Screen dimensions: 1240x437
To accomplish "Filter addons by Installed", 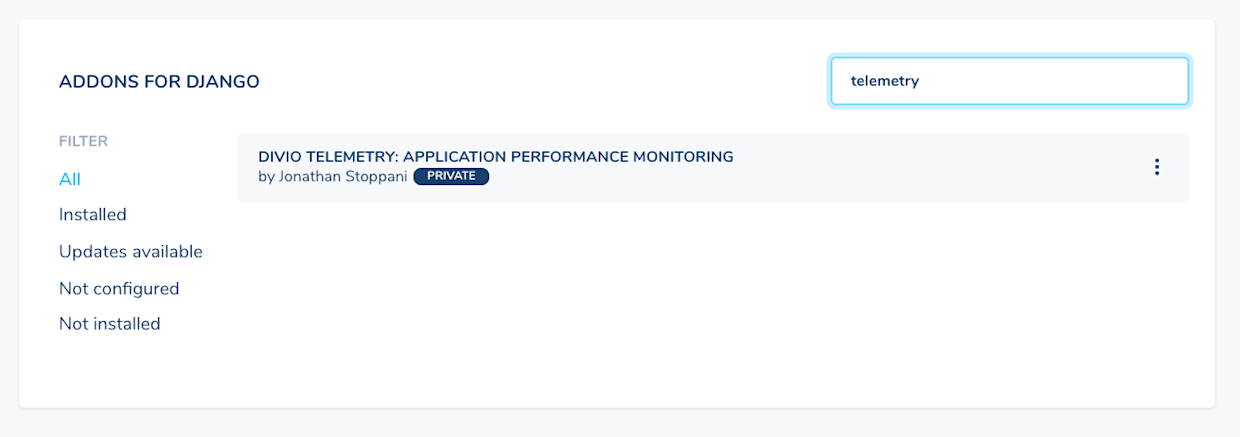I will (93, 215).
